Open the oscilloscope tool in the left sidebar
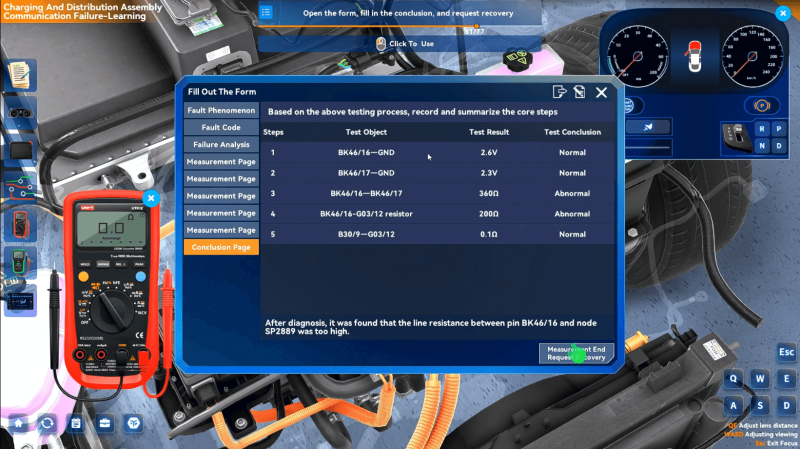800x449 pixels. (x=20, y=301)
